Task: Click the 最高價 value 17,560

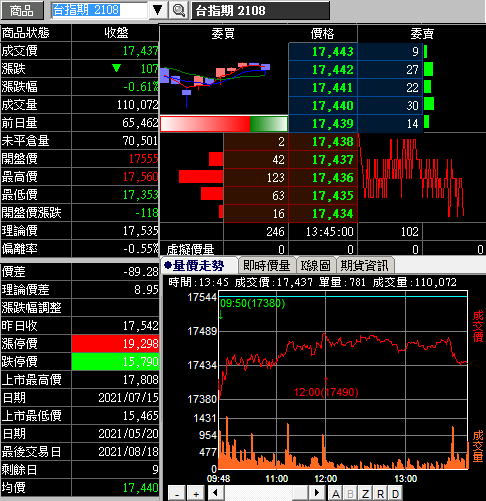Action: [x=140, y=177]
